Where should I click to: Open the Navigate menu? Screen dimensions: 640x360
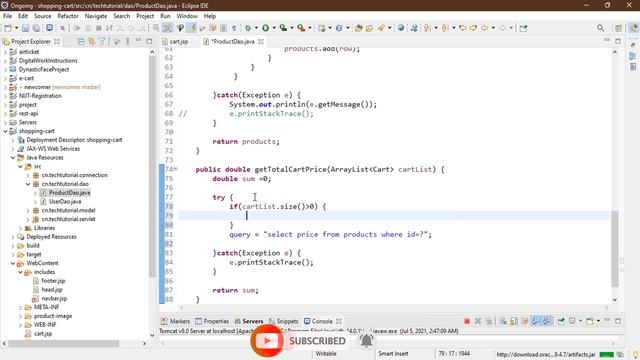[96, 16]
